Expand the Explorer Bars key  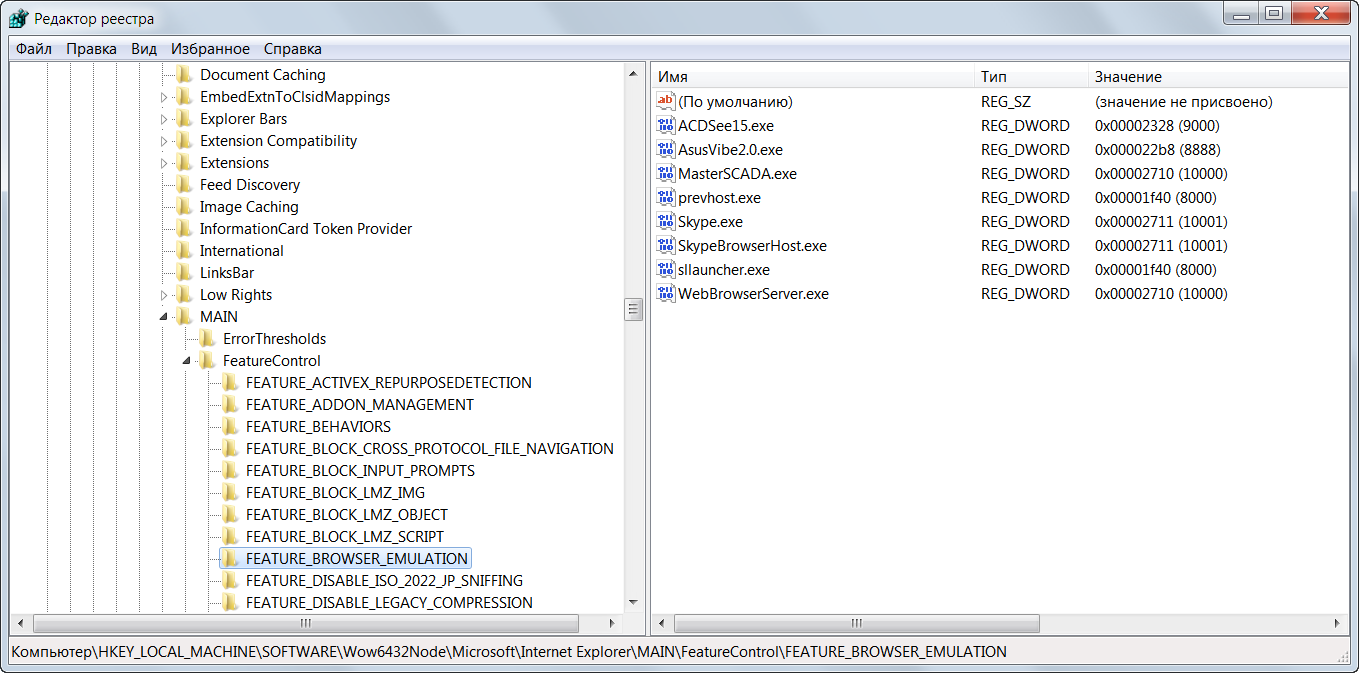click(164, 119)
